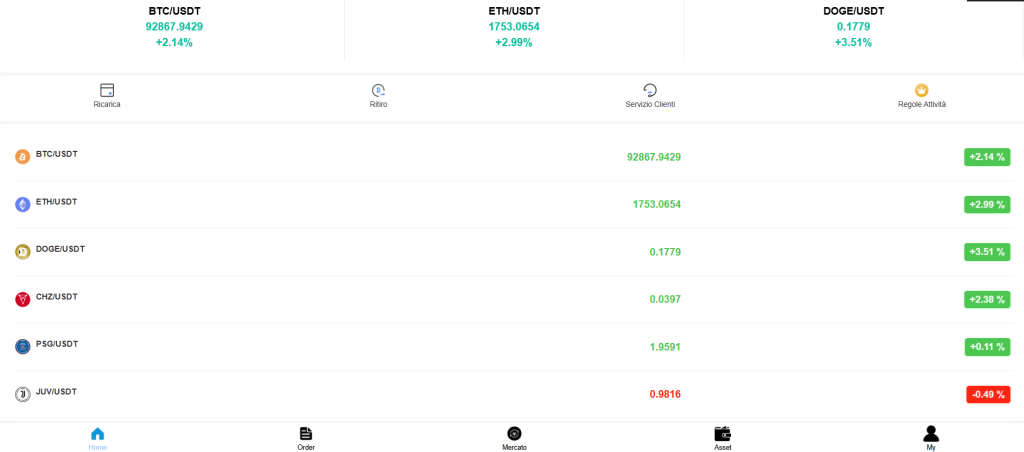This screenshot has width=1024, height=452.
Task: Click the Order document icon
Action: (306, 434)
